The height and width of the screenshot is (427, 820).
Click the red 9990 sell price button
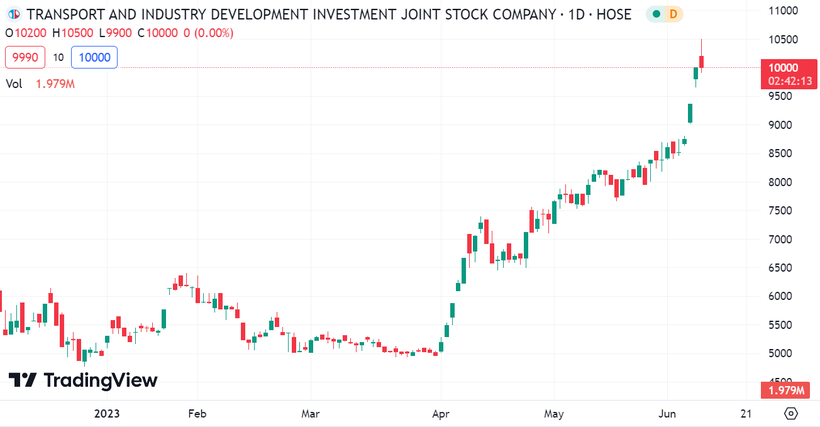(x=25, y=58)
